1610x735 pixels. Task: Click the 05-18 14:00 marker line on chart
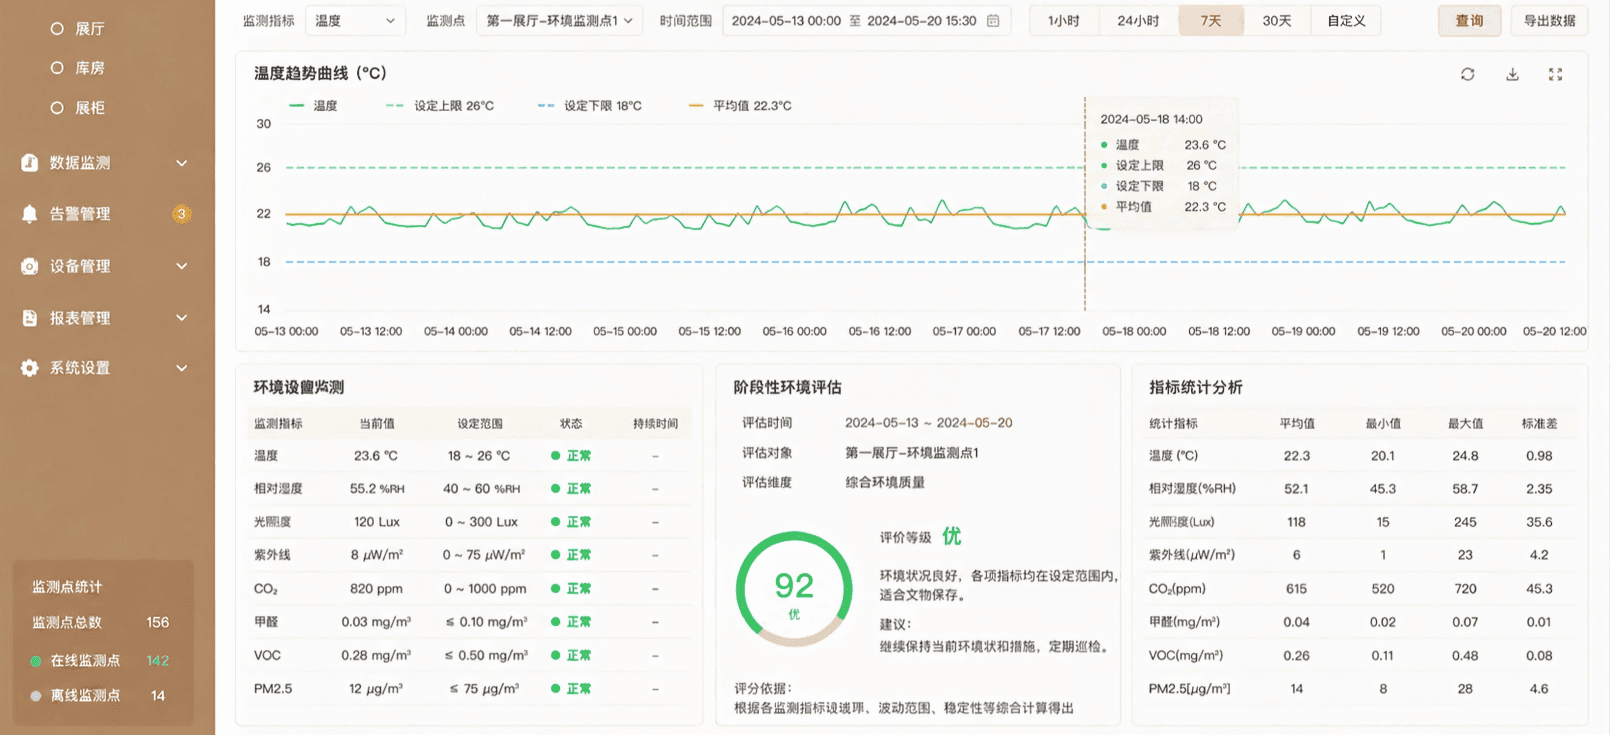[1084, 204]
